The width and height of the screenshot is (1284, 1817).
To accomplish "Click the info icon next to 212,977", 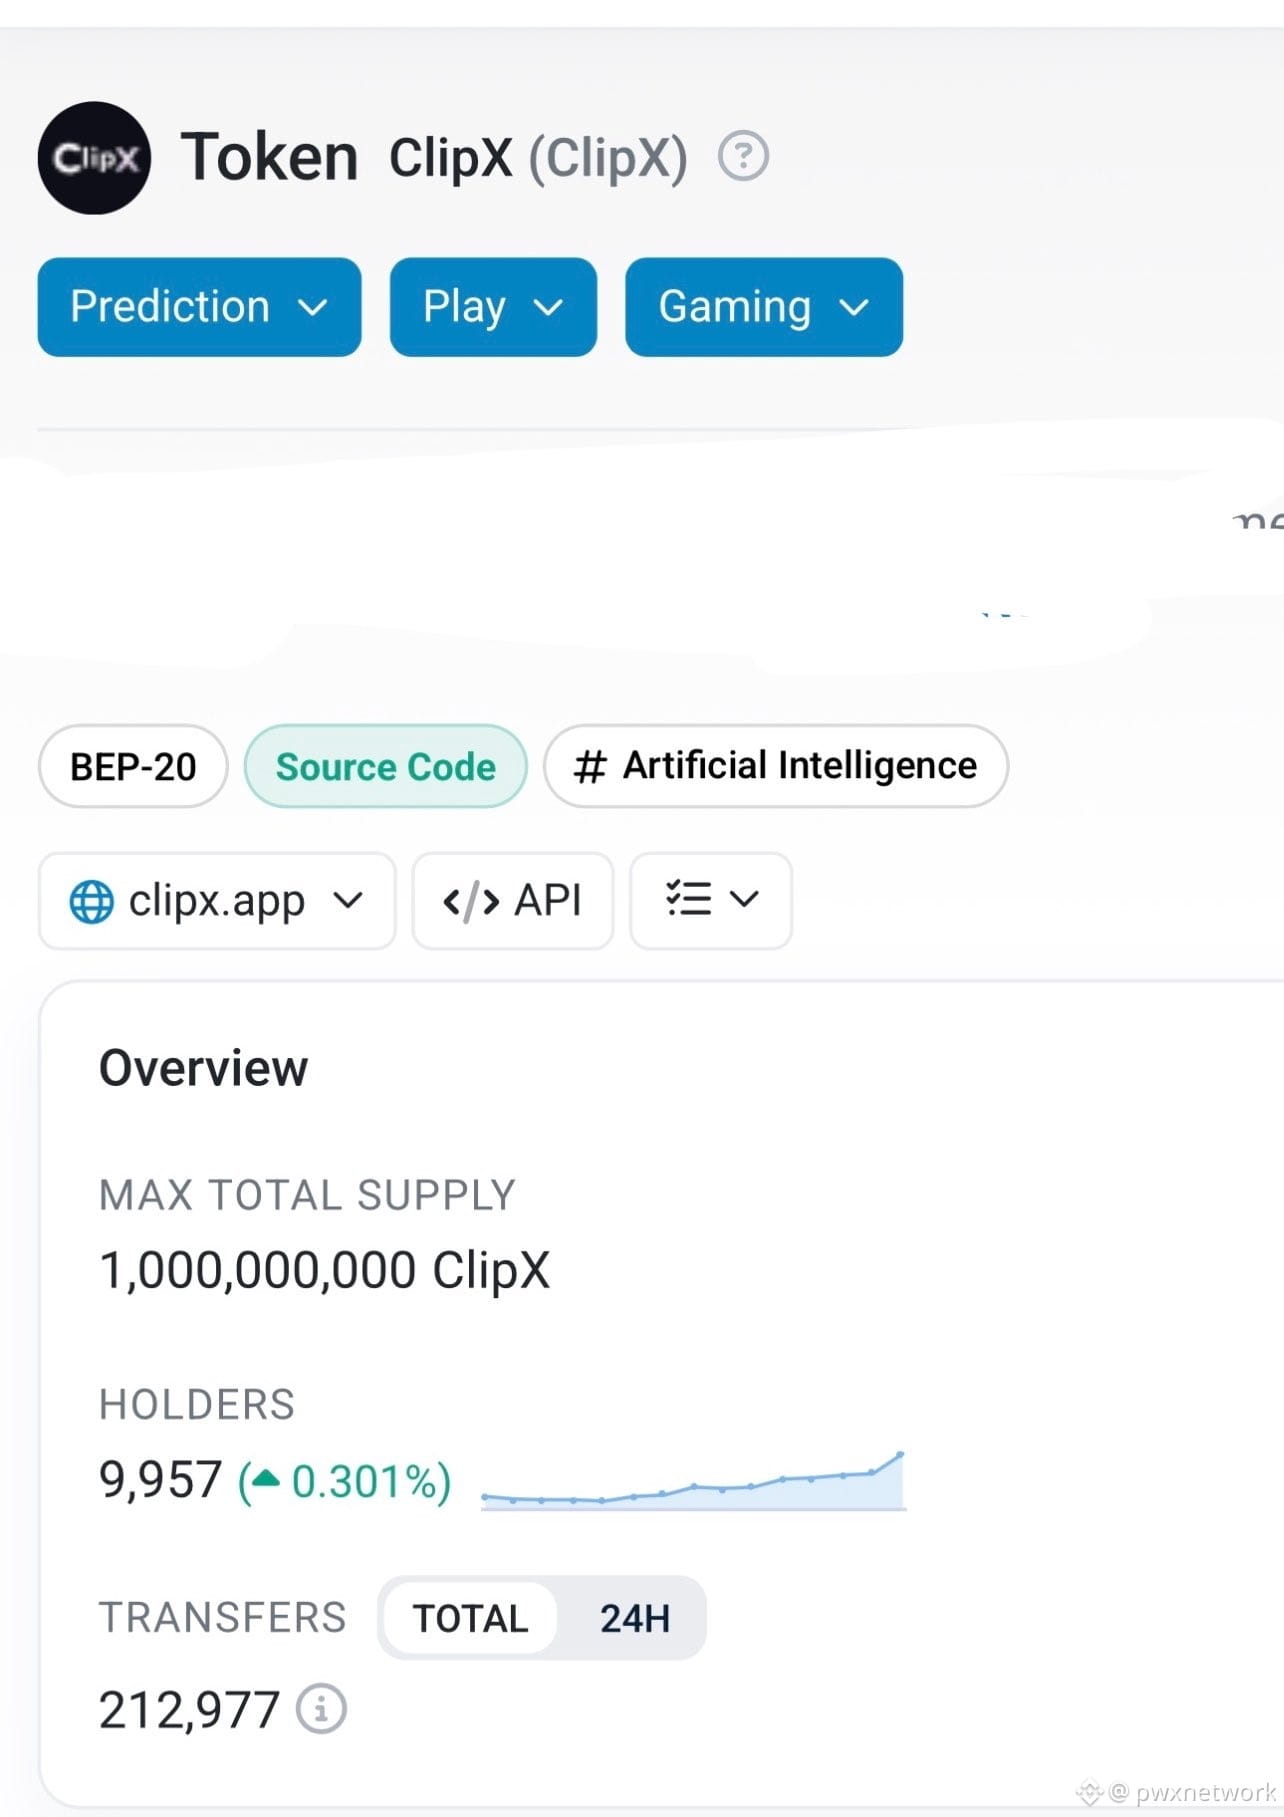I will coord(321,1708).
